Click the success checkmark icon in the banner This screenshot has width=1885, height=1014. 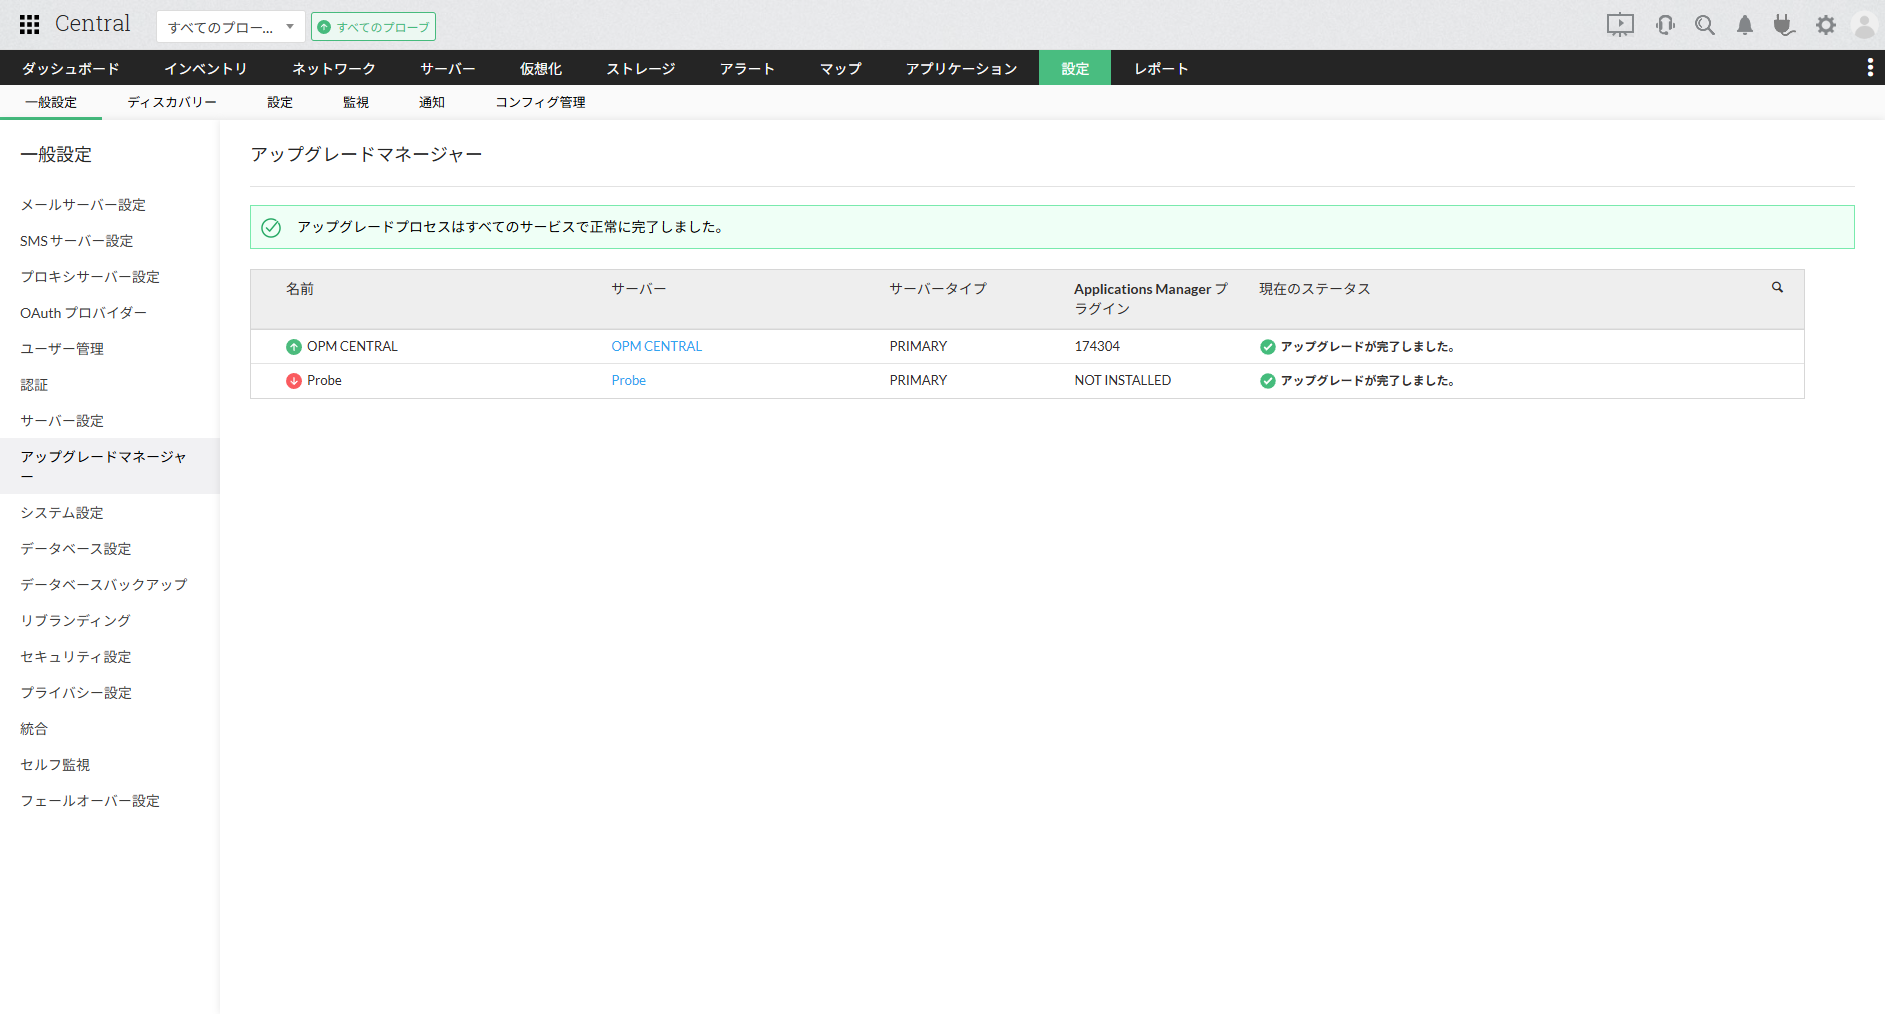click(271, 228)
